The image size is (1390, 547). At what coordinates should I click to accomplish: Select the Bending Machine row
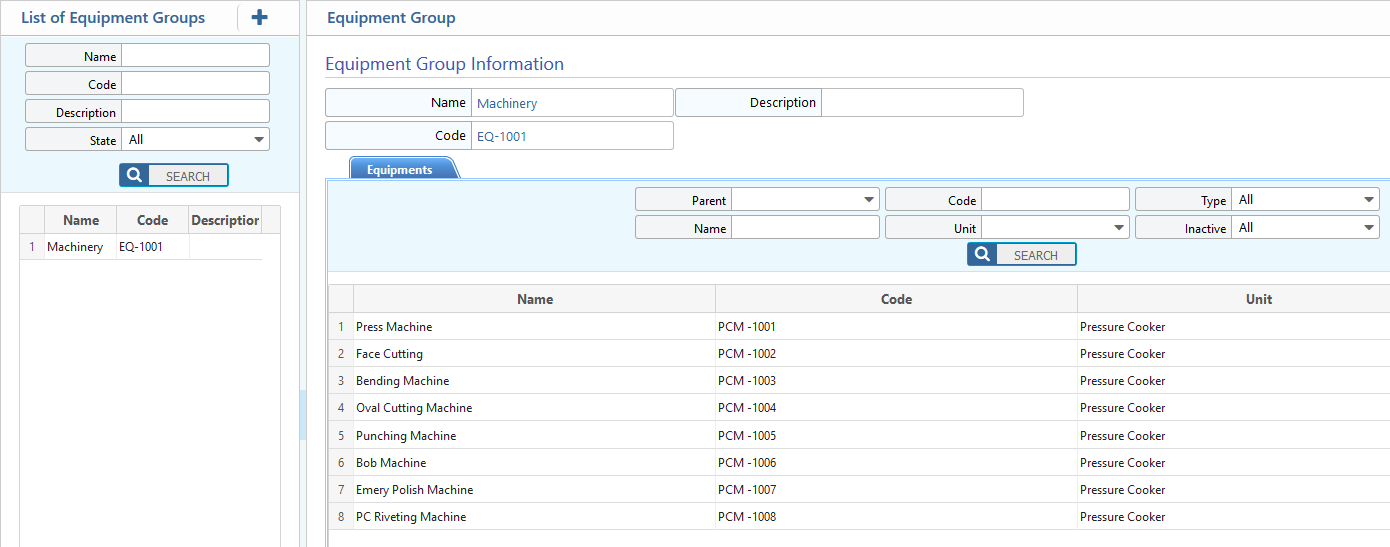tap(860, 381)
